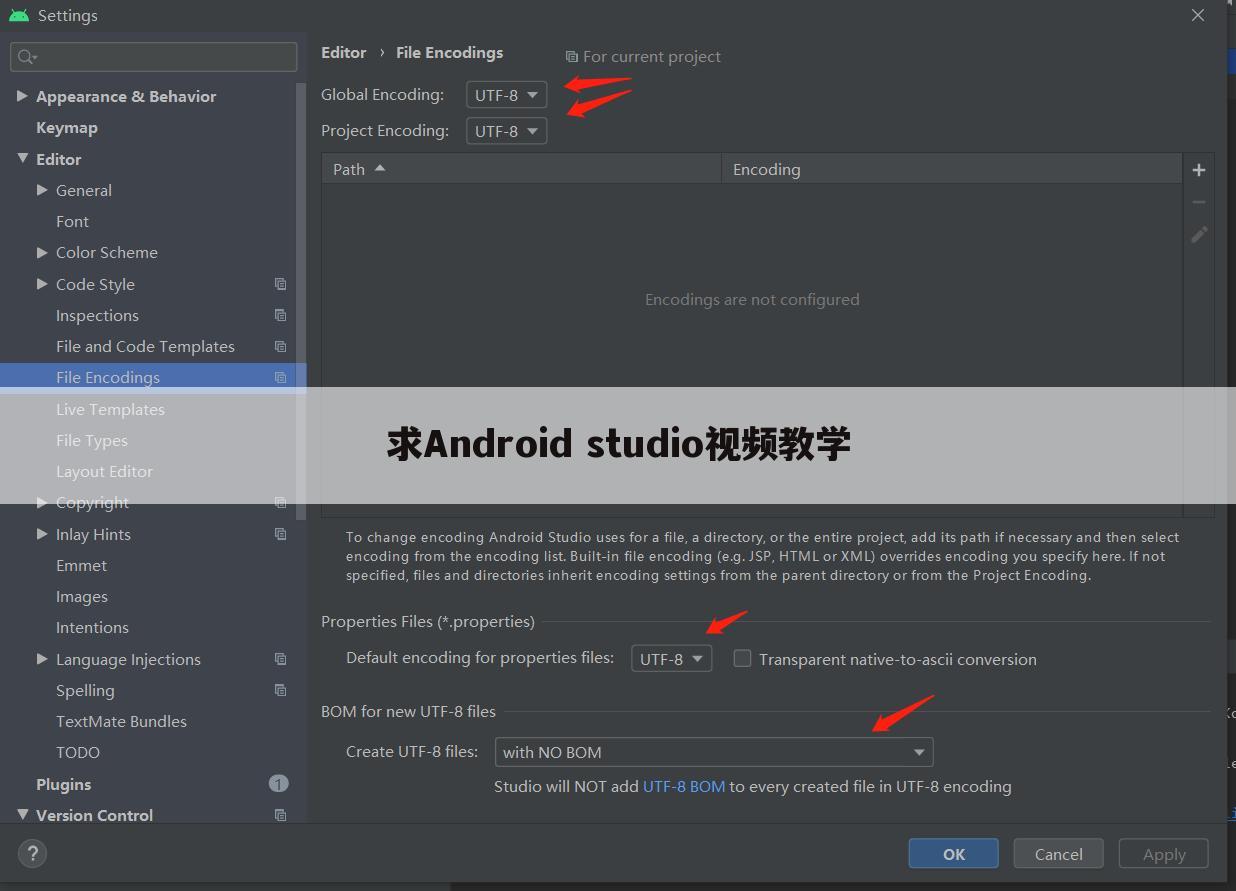Screen dimensions: 1236x891
Task: Click the add encoding path plus icon
Action: pyautogui.click(x=1199, y=170)
